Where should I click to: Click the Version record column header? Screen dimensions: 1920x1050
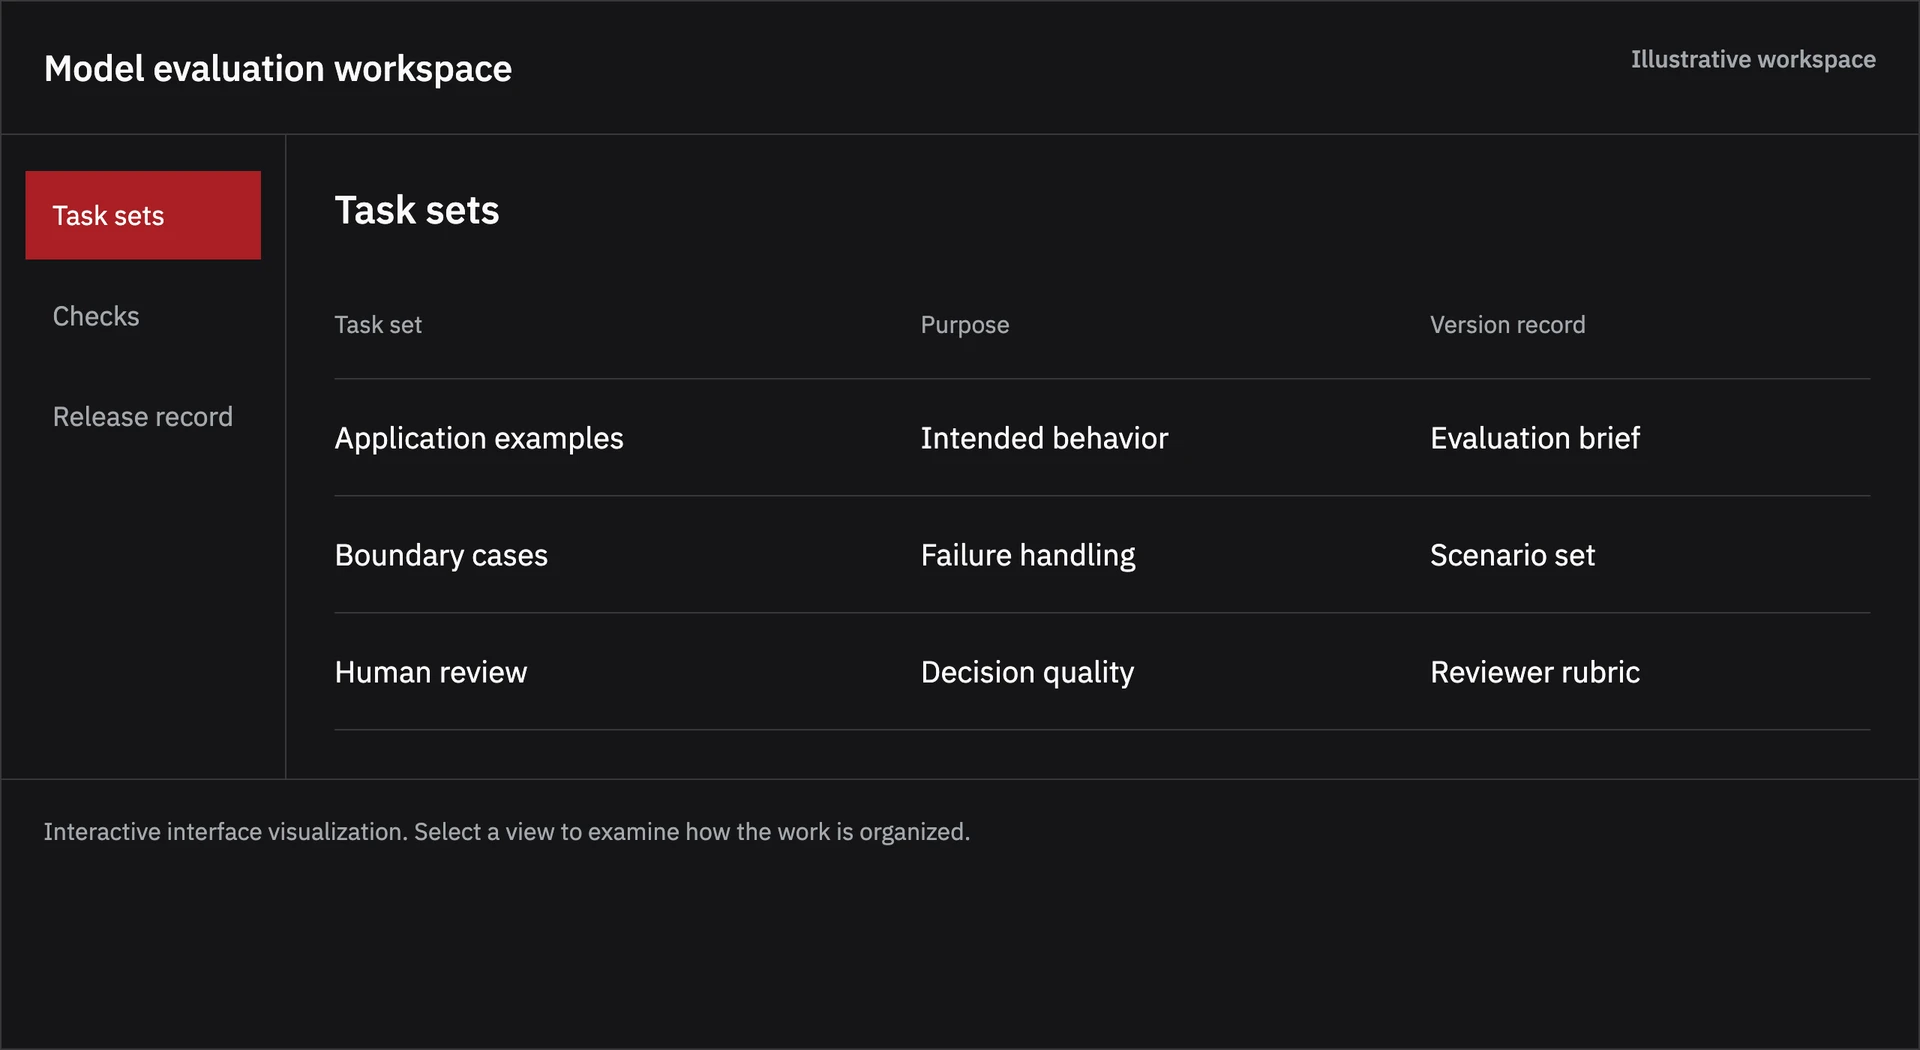coord(1507,325)
